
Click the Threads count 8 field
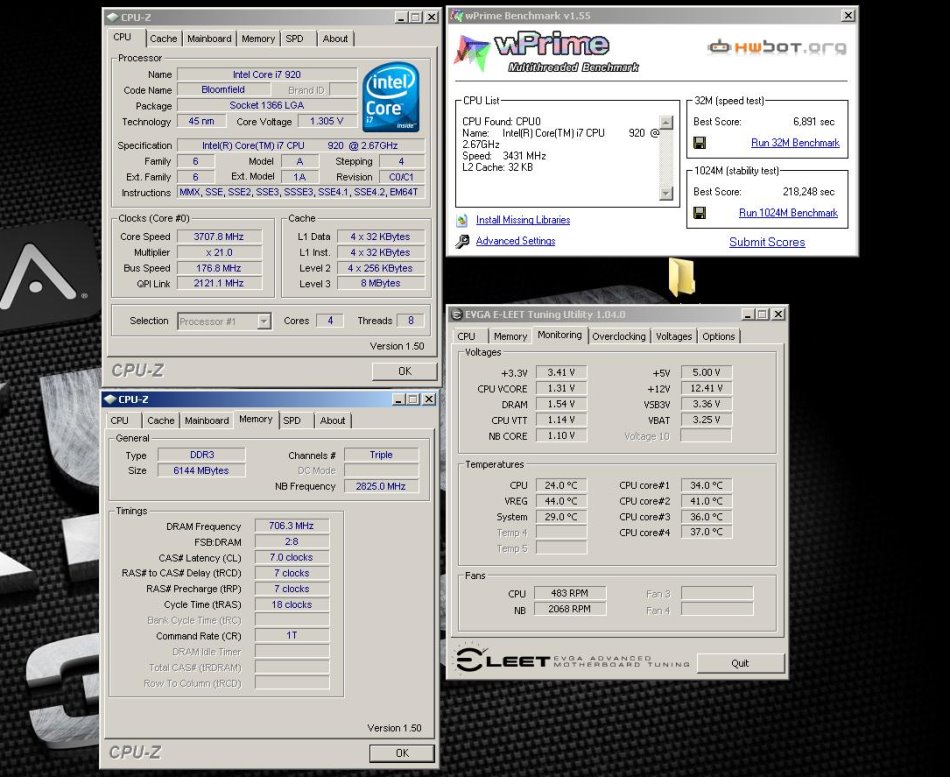410,320
